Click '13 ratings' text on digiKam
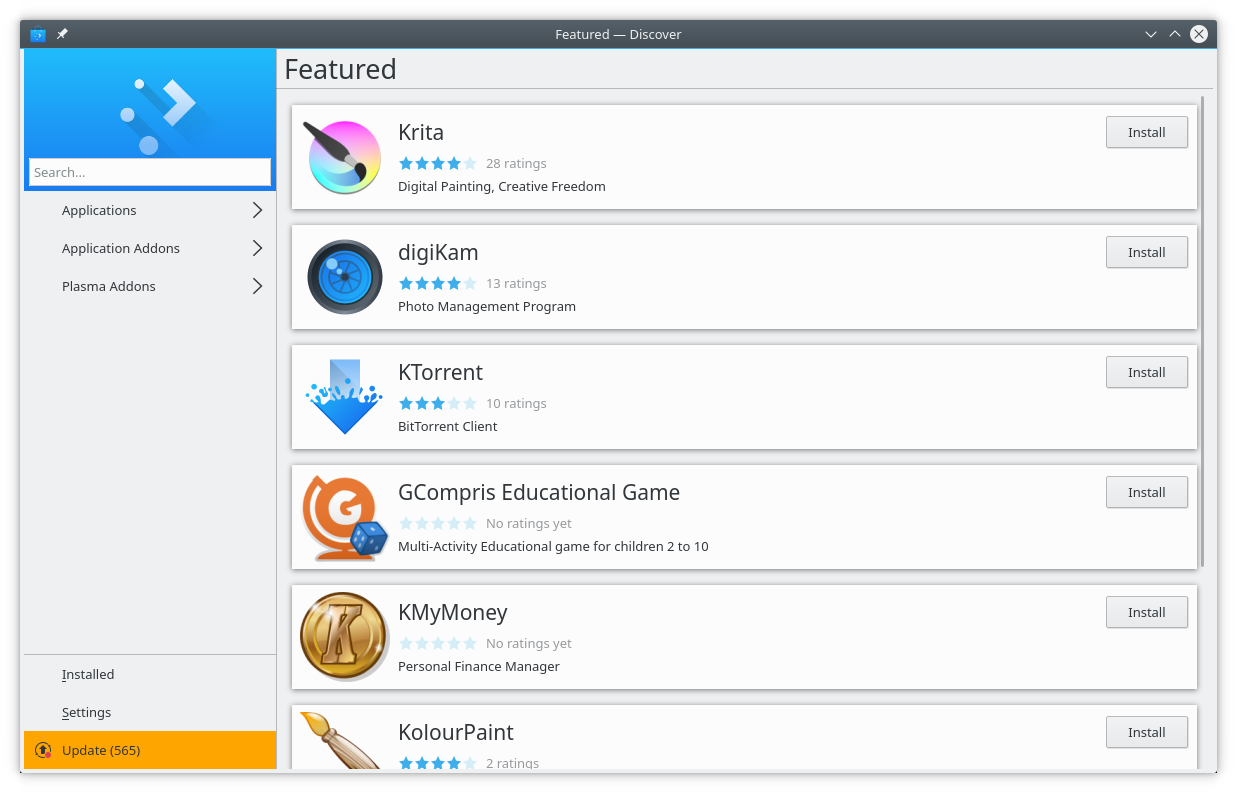This screenshot has height=793, width=1237. pyautogui.click(x=516, y=283)
